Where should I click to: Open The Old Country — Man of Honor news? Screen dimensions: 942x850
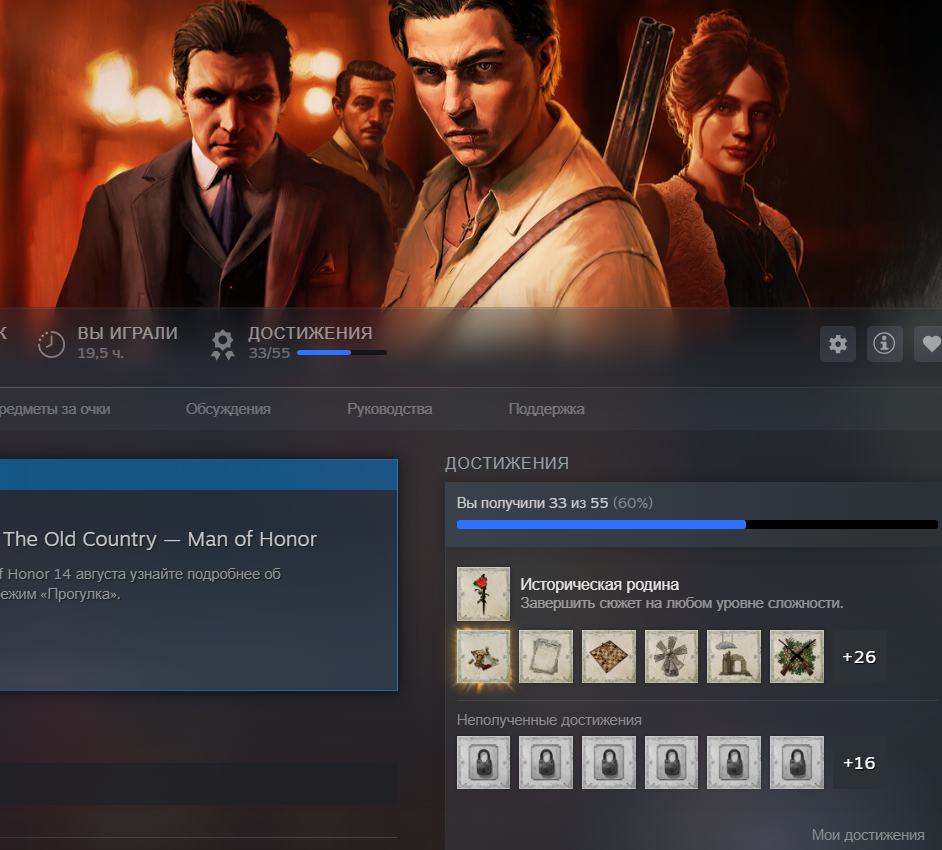(160, 539)
